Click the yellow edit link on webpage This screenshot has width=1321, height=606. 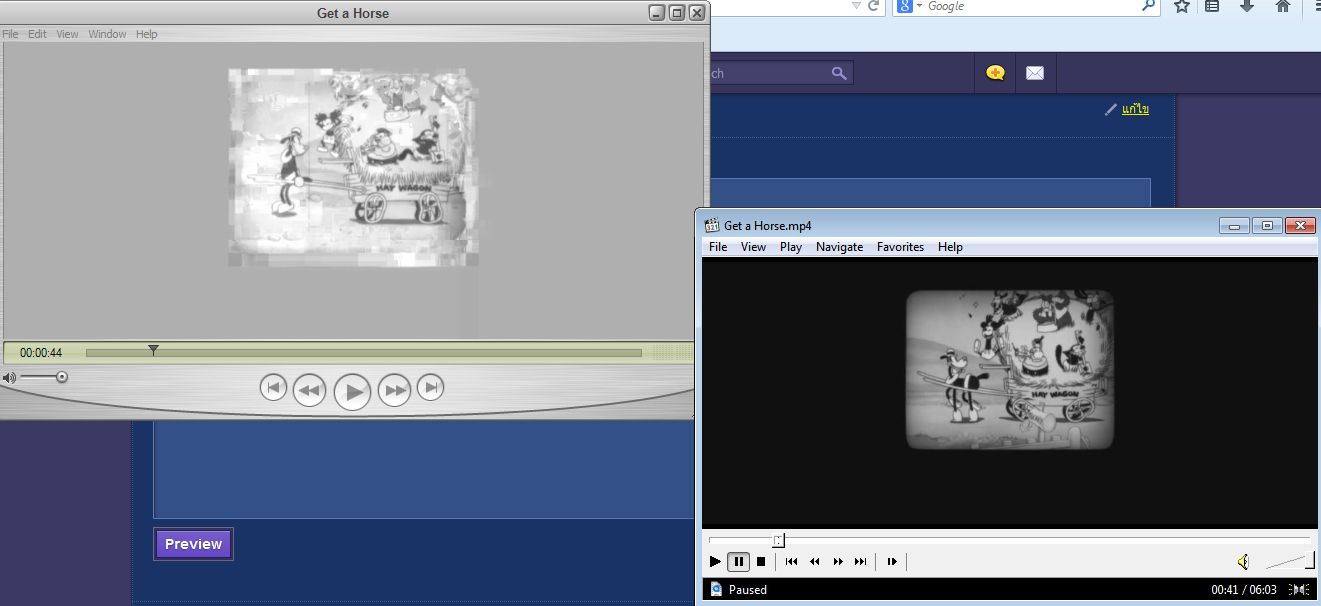[x=1135, y=109]
